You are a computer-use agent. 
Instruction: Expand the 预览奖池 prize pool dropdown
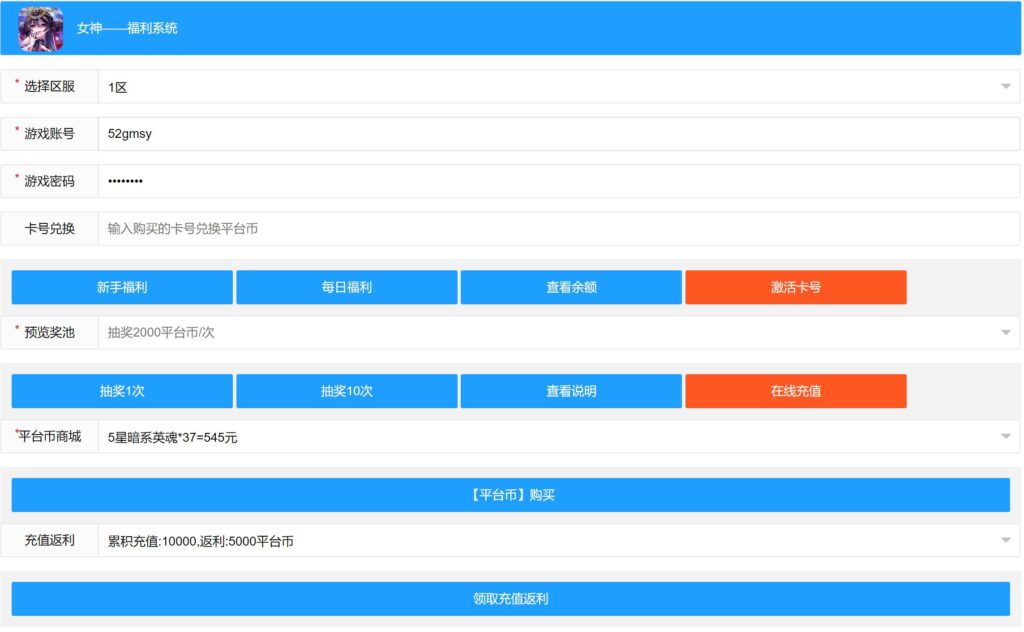pyautogui.click(x=558, y=333)
